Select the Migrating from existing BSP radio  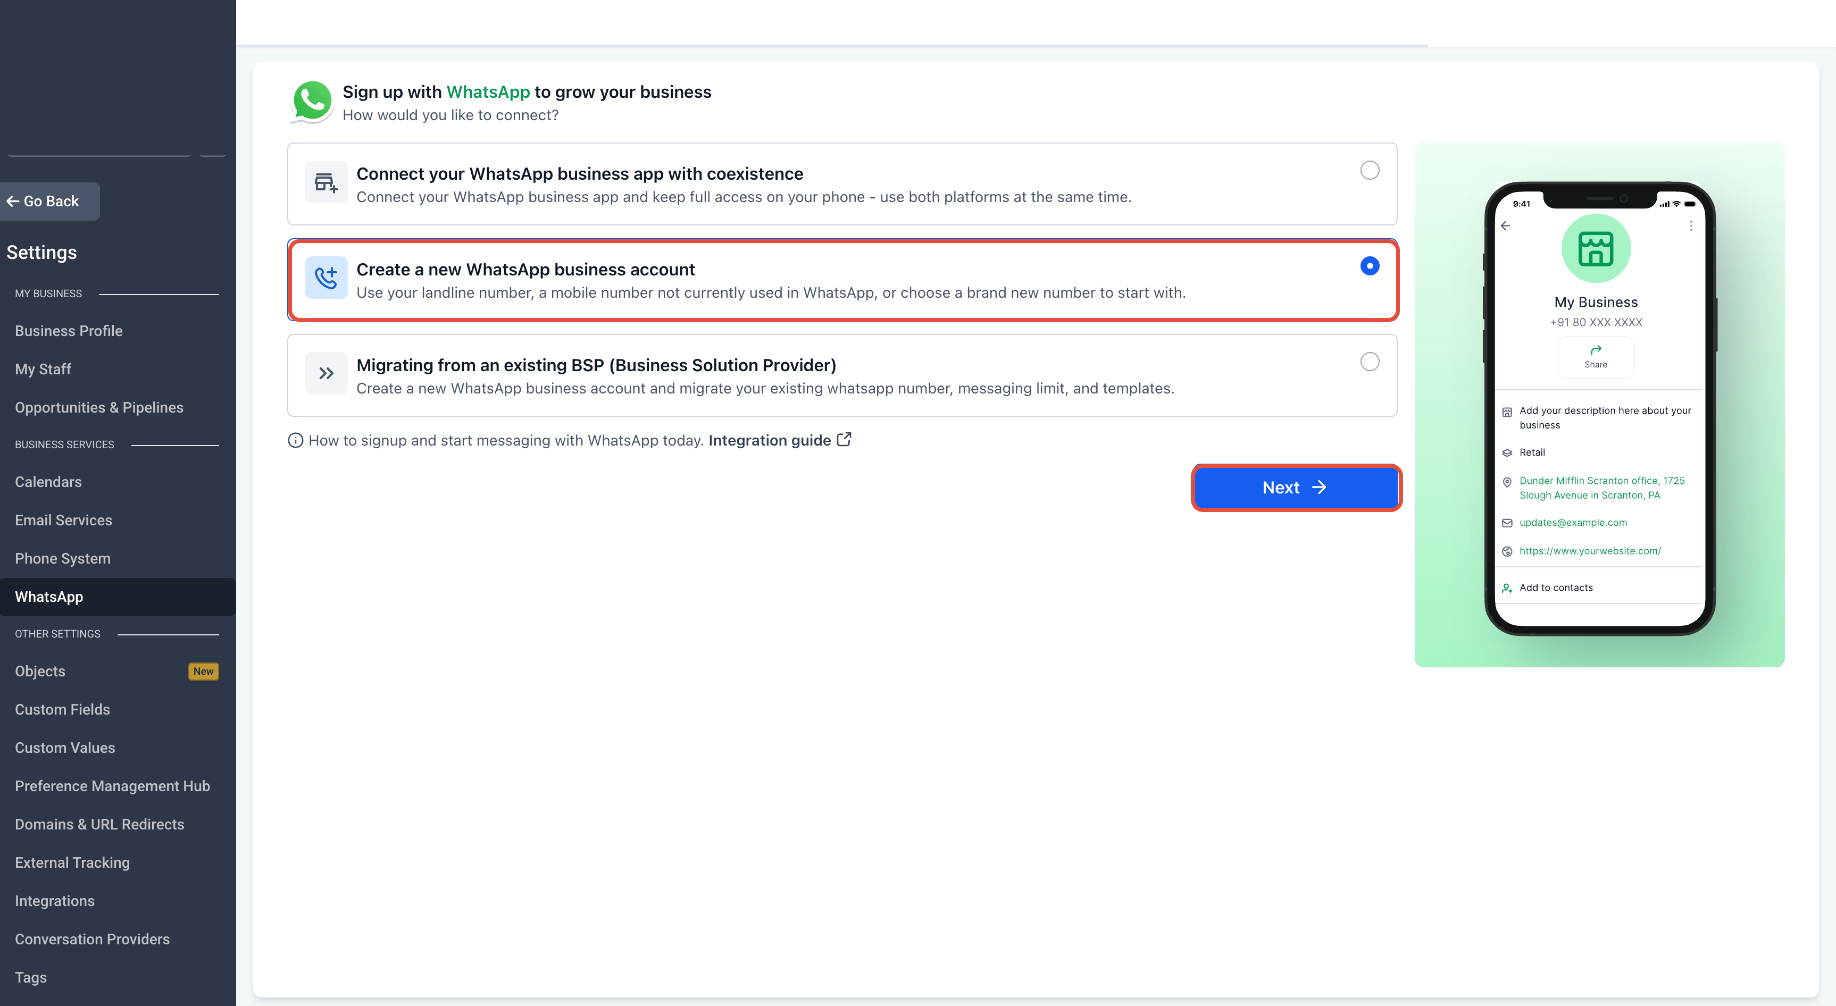point(1370,362)
